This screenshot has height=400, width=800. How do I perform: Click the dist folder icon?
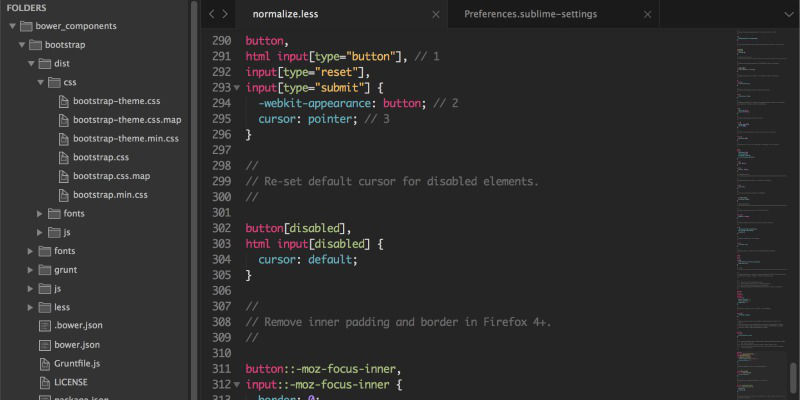(x=45, y=64)
